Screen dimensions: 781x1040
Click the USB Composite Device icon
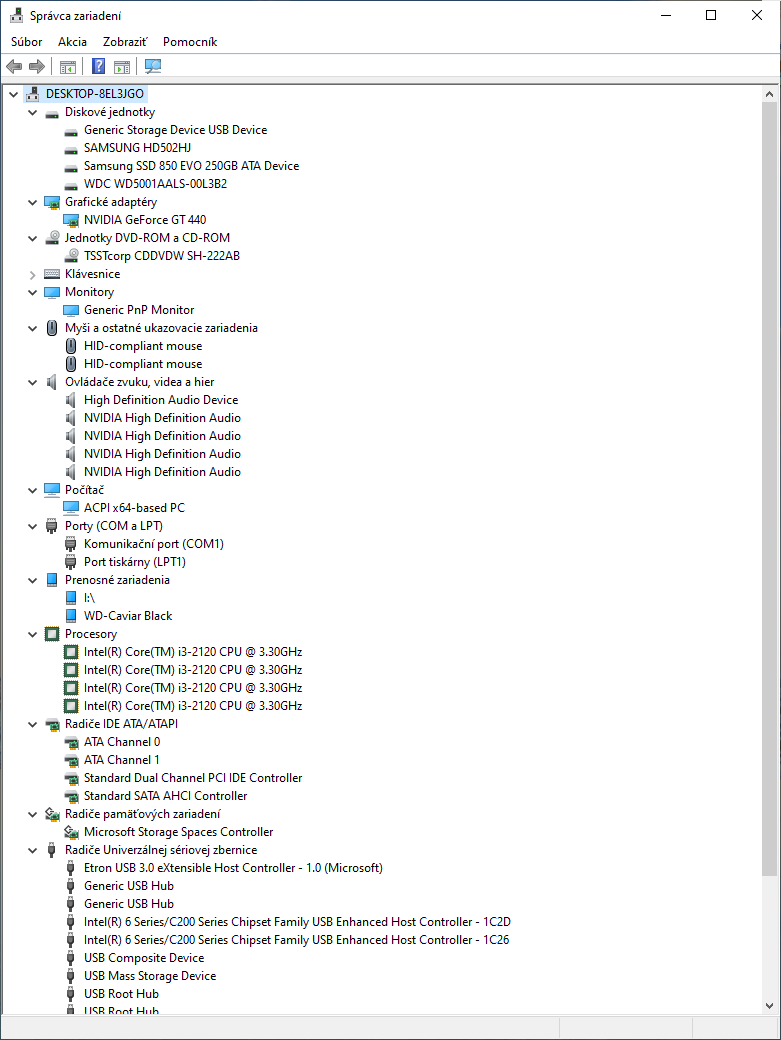pyautogui.click(x=71, y=958)
